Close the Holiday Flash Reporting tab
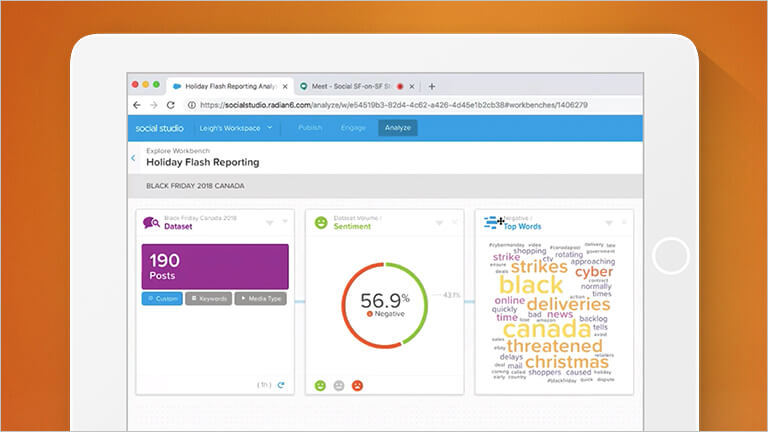Viewport: 768px width, 432px height. (x=285, y=86)
